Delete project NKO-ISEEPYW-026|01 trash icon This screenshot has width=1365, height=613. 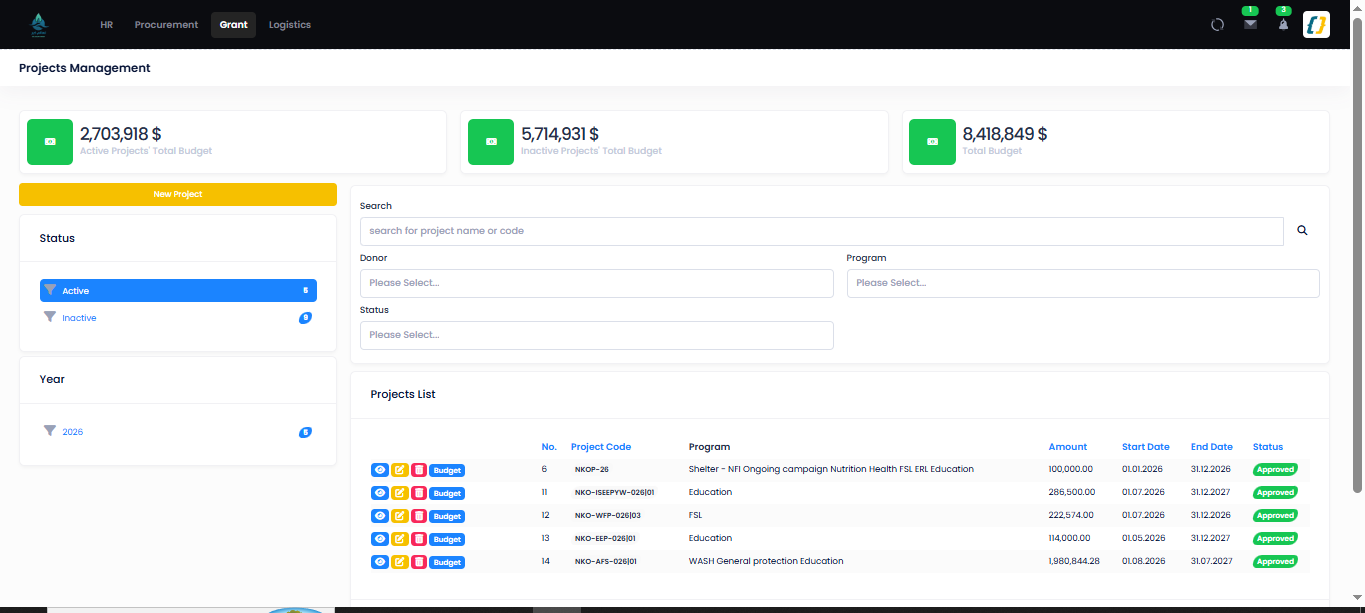tap(419, 493)
